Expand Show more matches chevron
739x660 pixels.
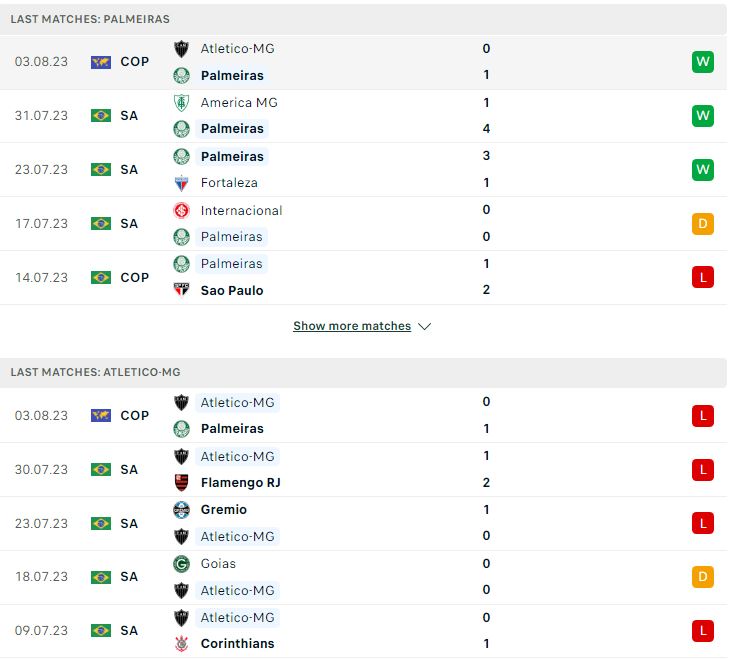tap(425, 327)
